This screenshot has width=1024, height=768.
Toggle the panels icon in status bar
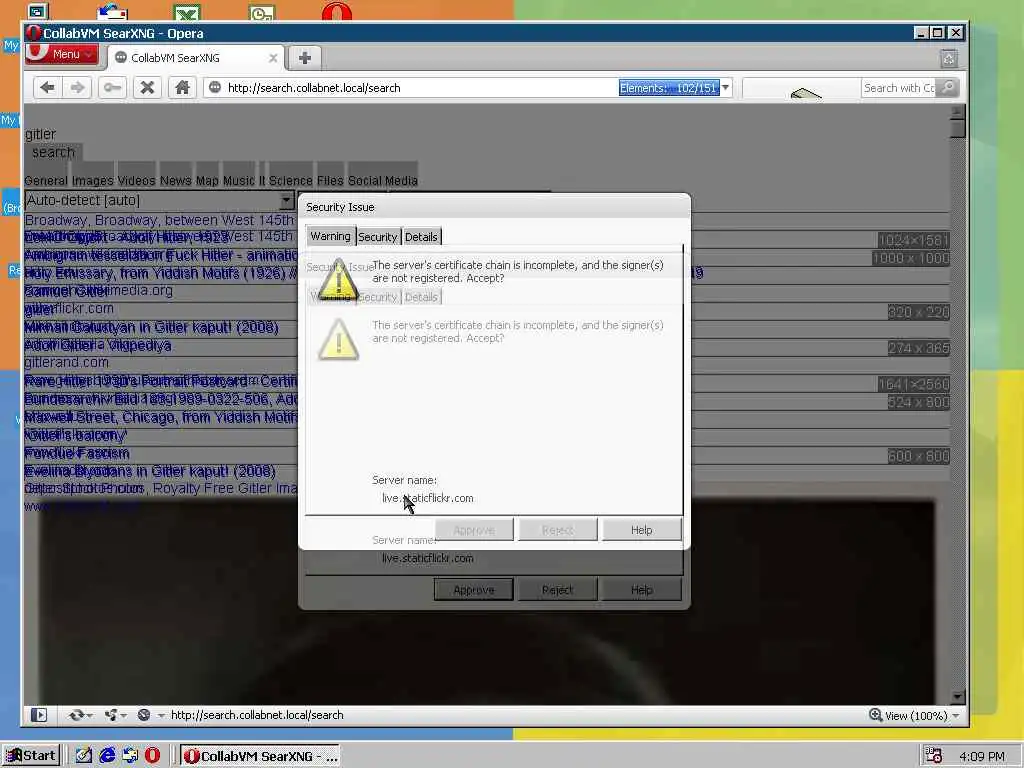pos(39,715)
